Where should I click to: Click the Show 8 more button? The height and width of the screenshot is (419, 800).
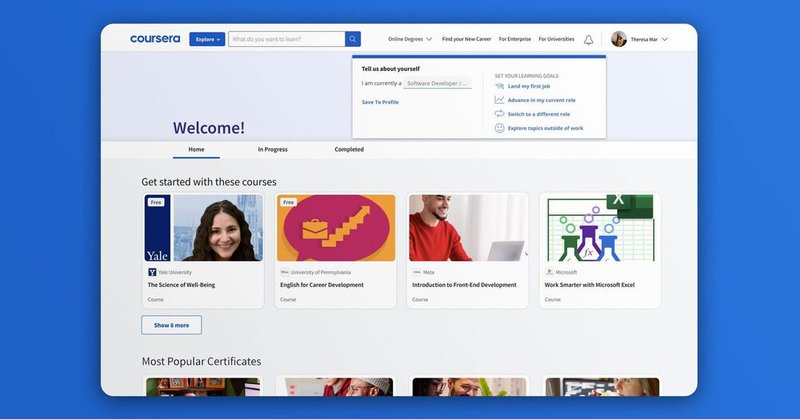(171, 325)
